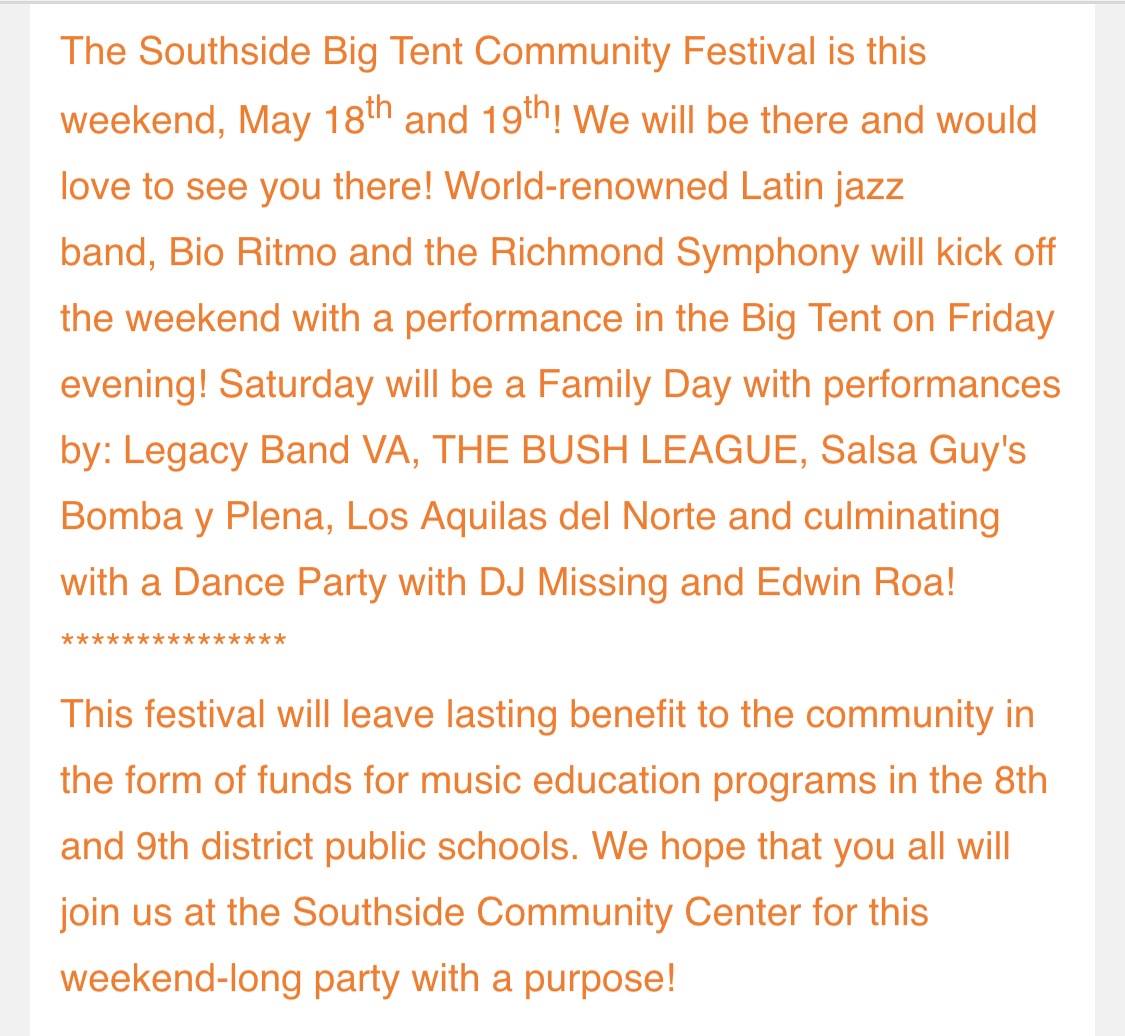Click the words 'Family Day'
Image resolution: width=1125 pixels, height=1036 pixels.
pos(634,385)
